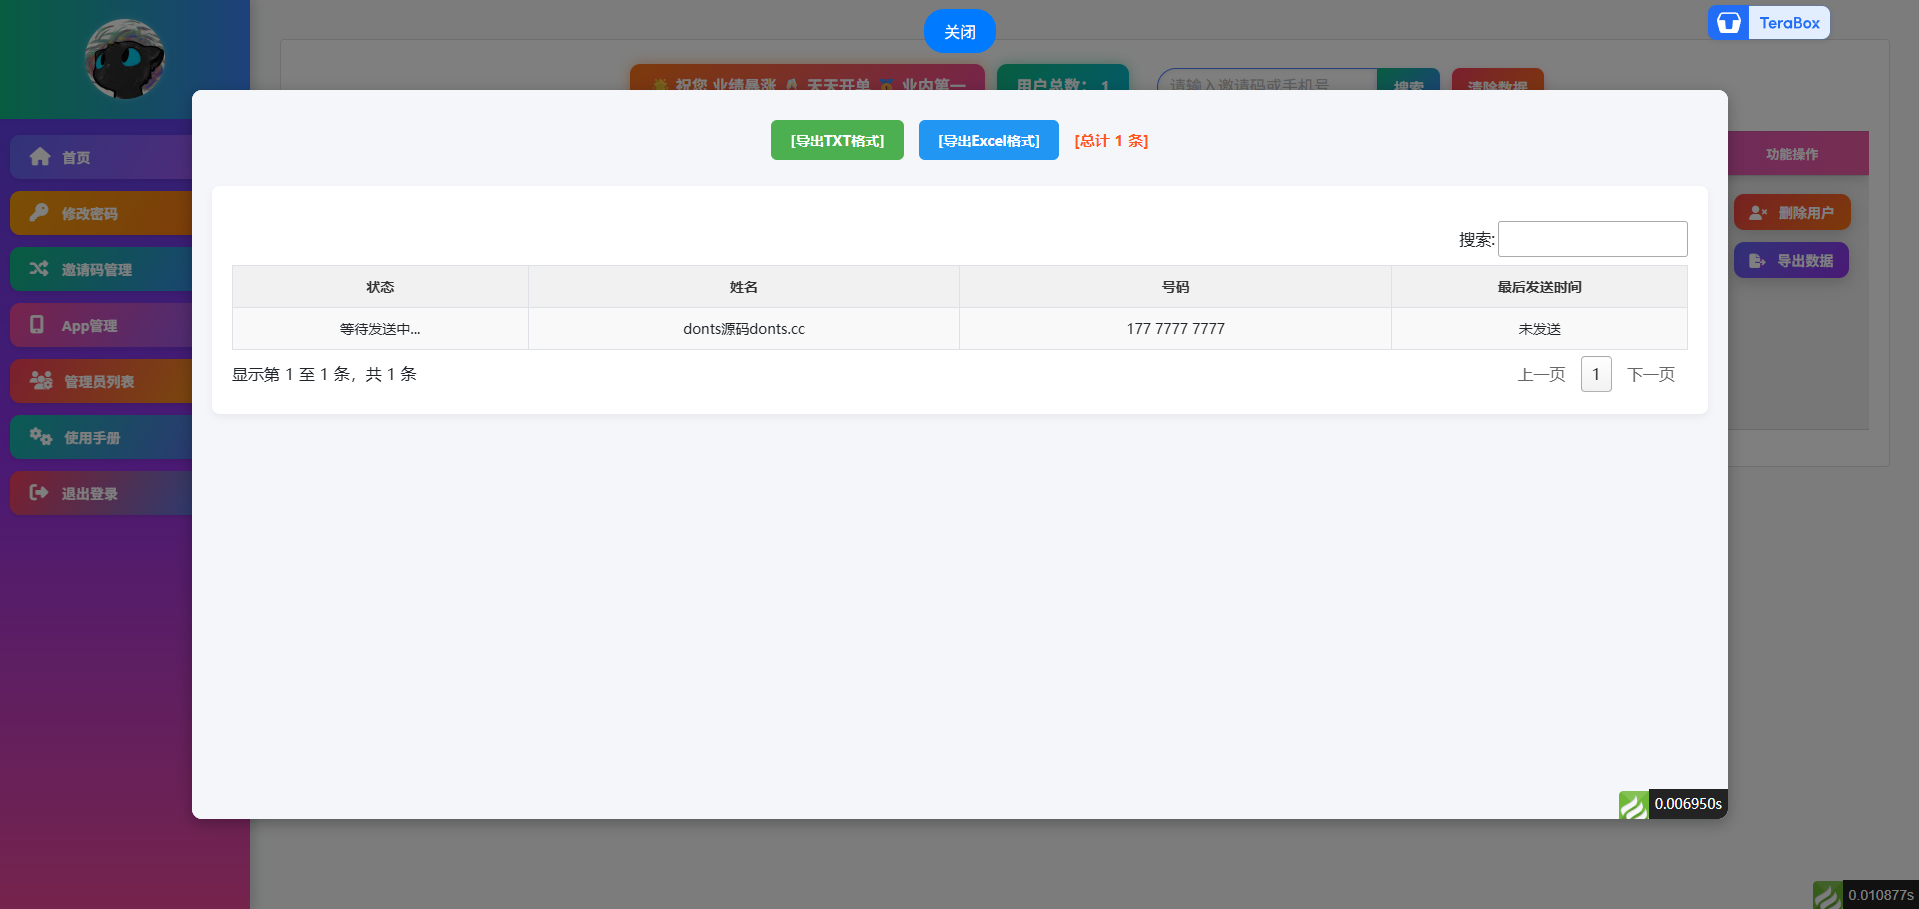Sort table by 姓名 column header
Screen dimensions: 1919x909
(743, 287)
